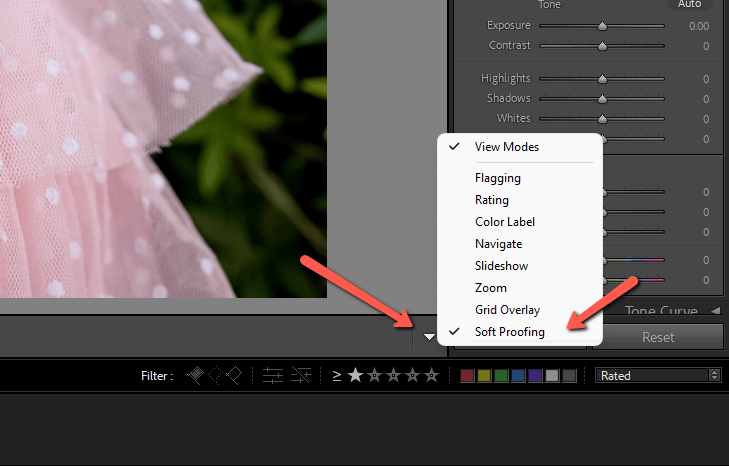Viewport: 729px width, 466px height.
Task: Filter by light gray custom label swatch
Action: click(x=552, y=376)
